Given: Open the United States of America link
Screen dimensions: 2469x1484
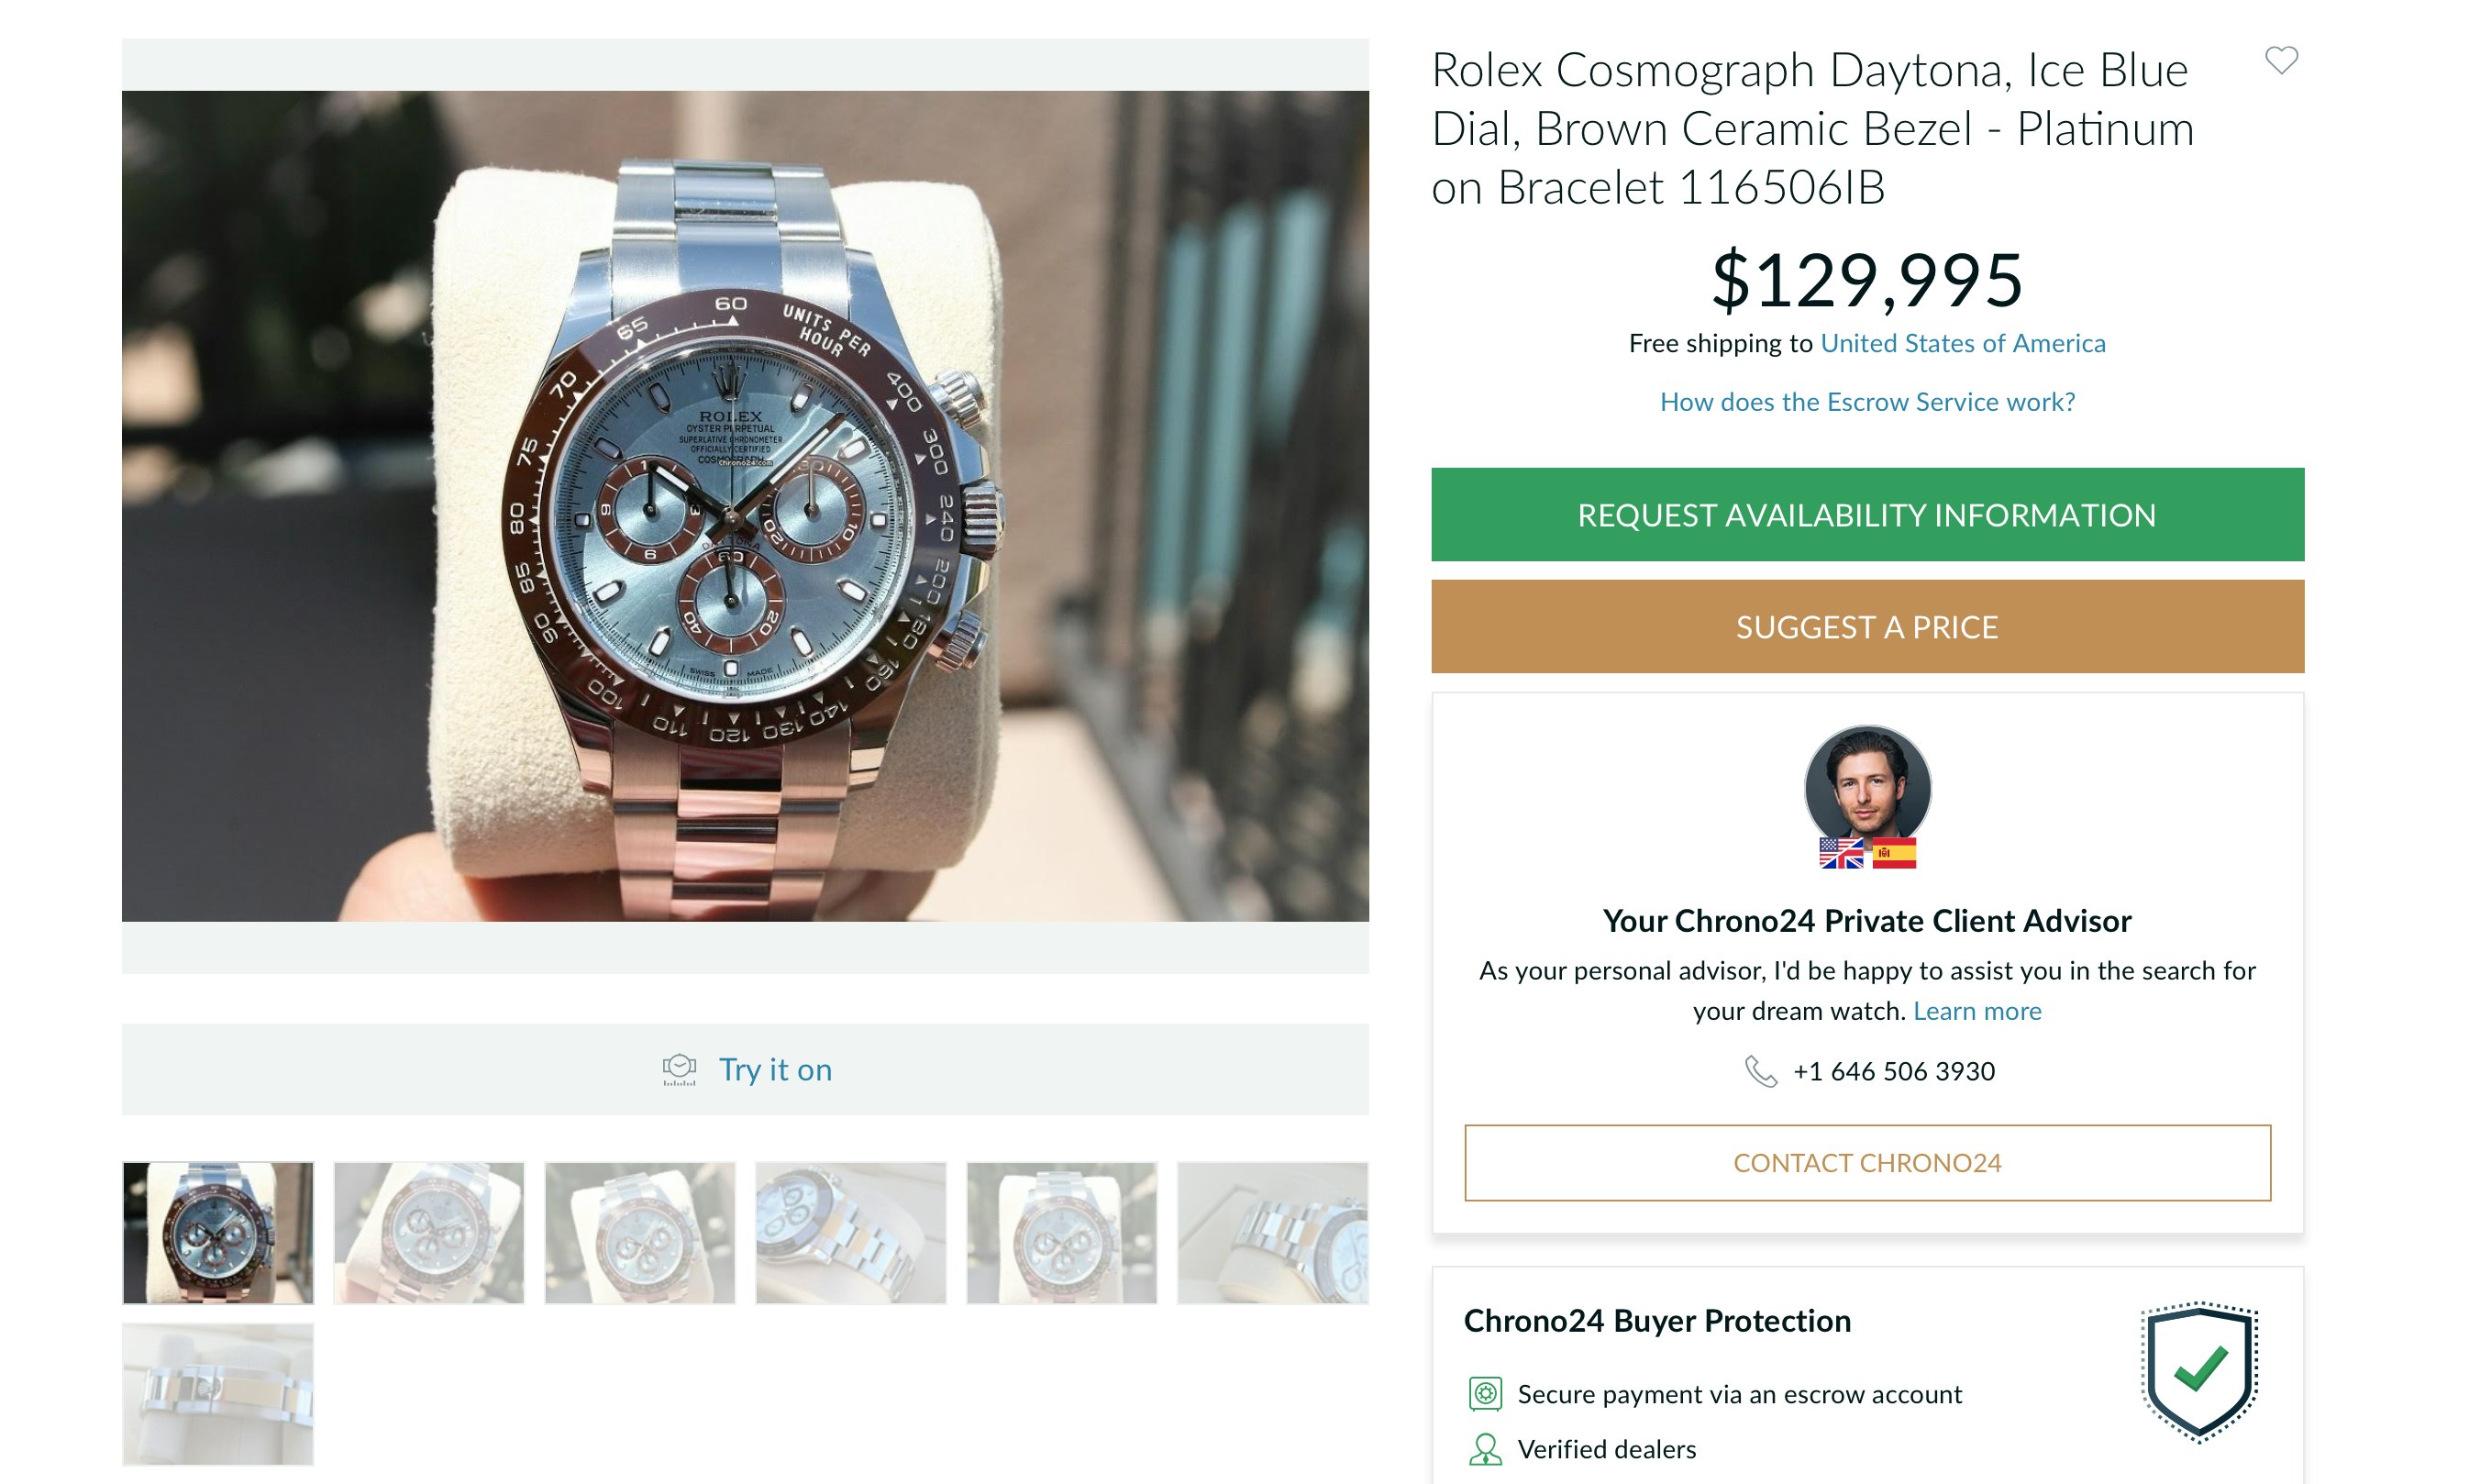Looking at the screenshot, I should pyautogui.click(x=1962, y=343).
